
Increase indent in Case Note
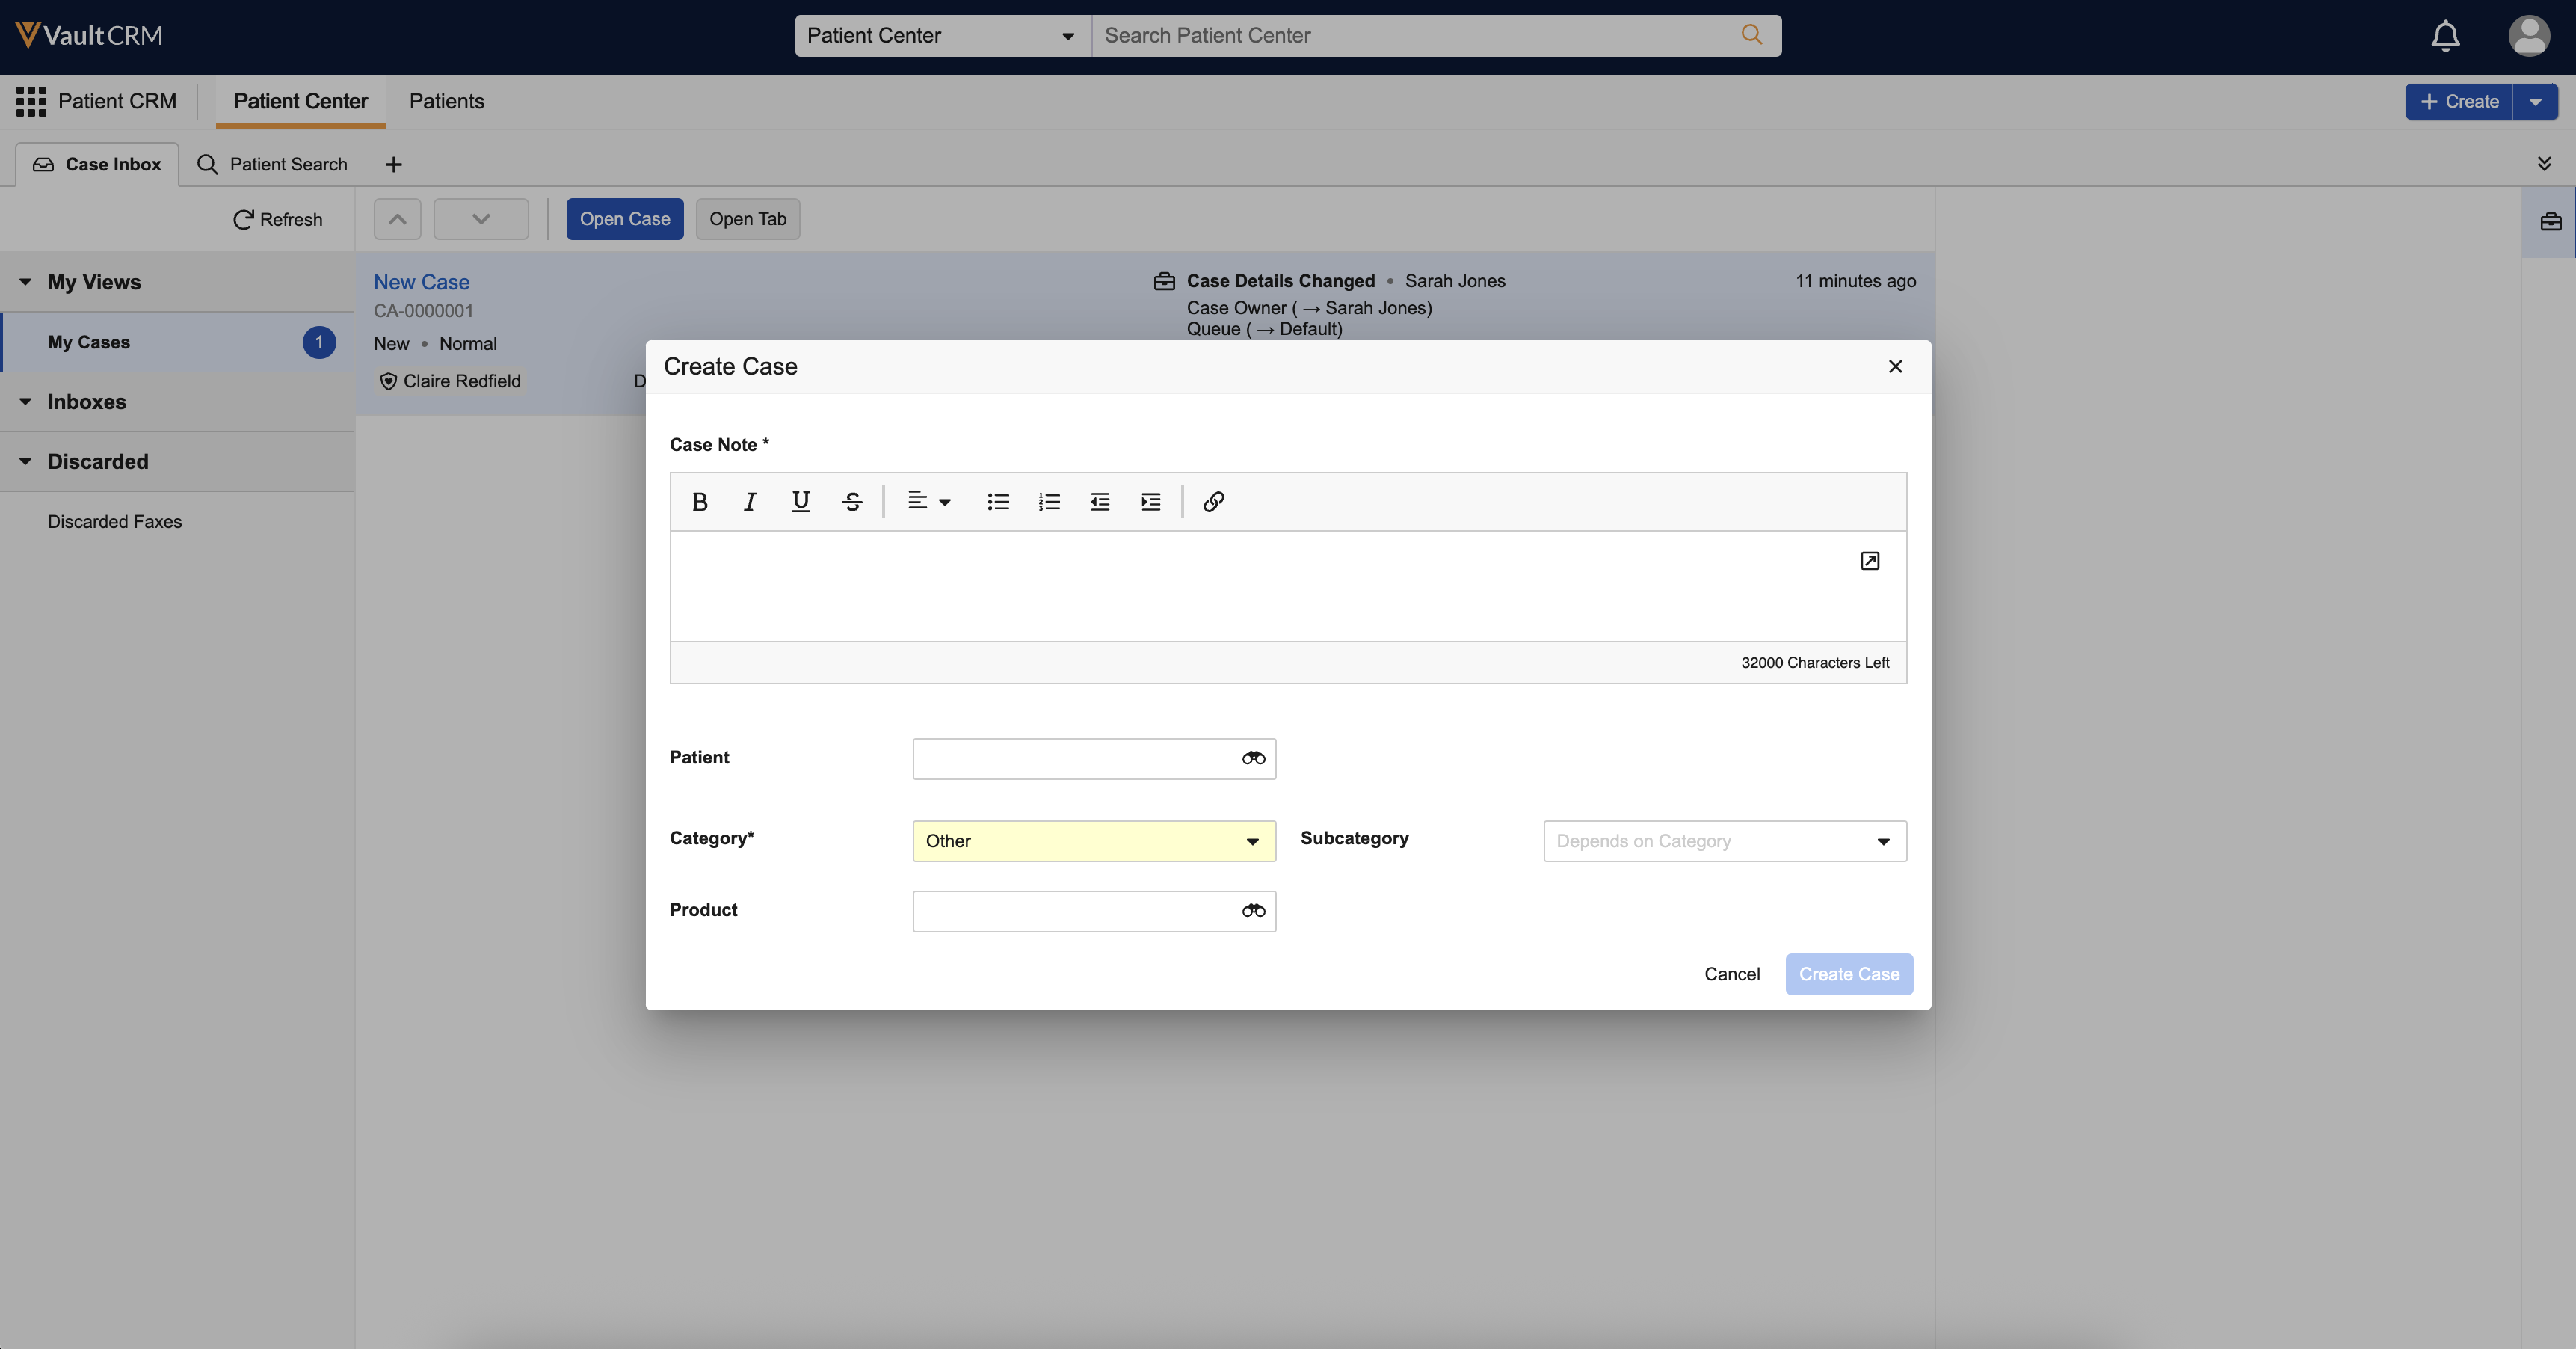point(1150,502)
